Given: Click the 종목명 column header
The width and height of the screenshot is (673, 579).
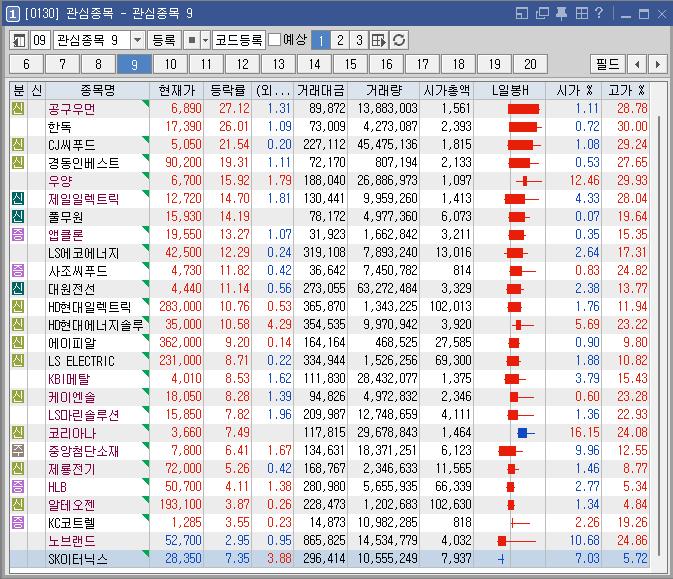Looking at the screenshot, I should pyautogui.click(x=97, y=90).
